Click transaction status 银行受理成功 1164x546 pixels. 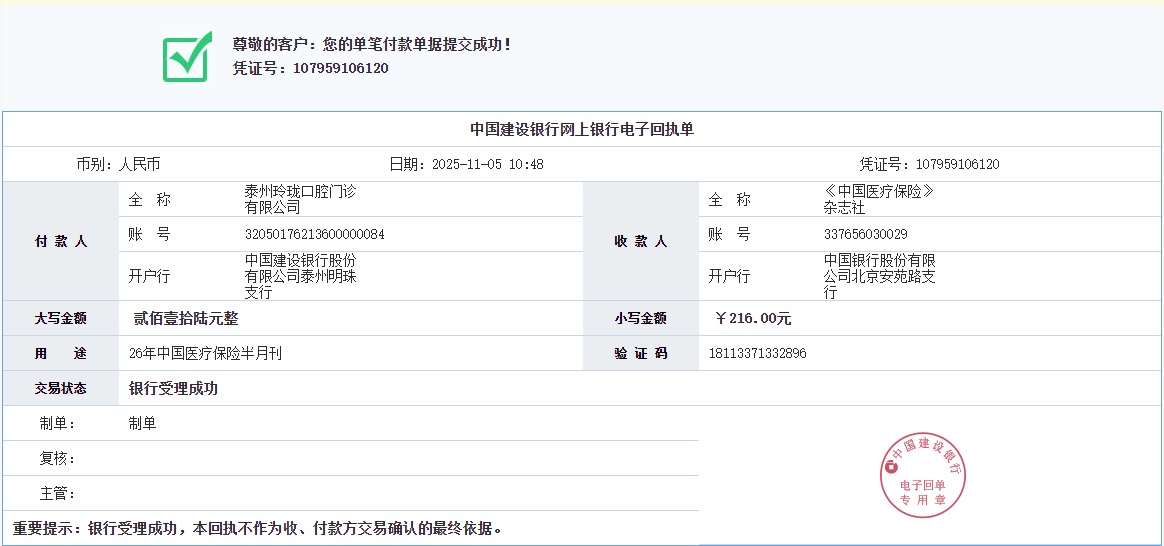tap(173, 388)
